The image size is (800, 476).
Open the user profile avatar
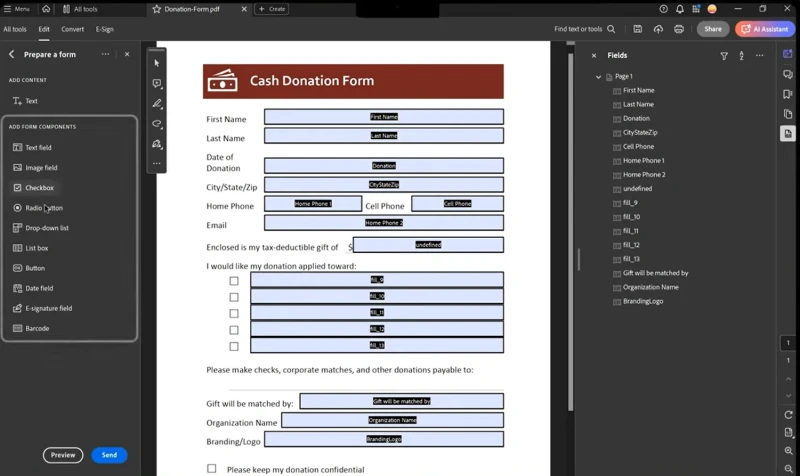712,9
